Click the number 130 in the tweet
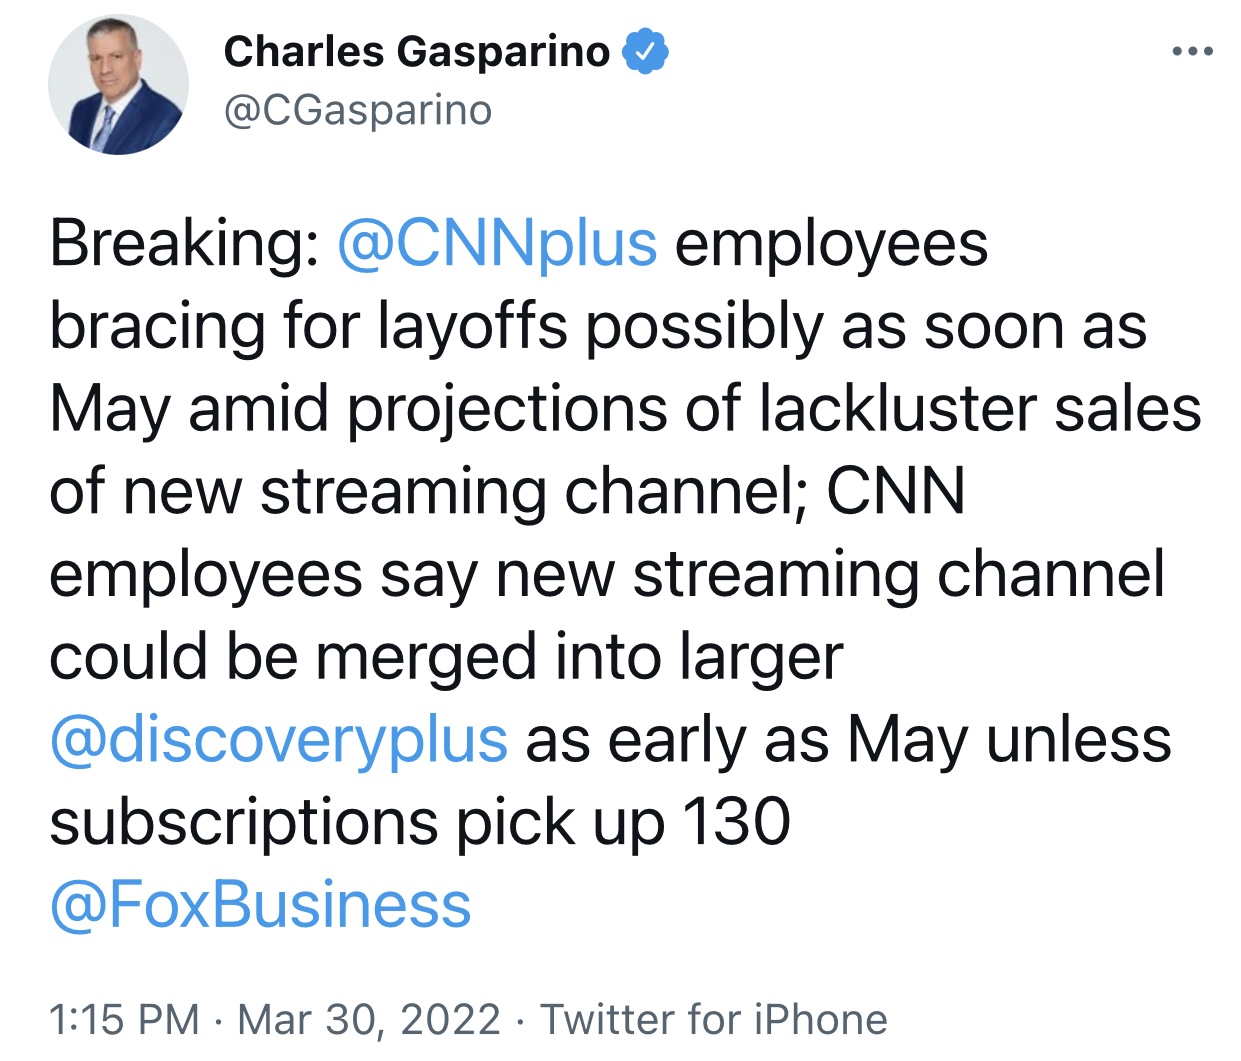 point(736,823)
